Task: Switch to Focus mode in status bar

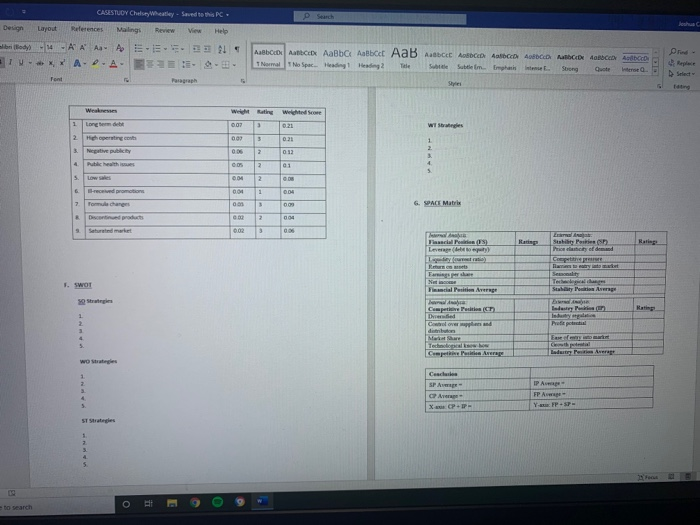Action: 649,477
